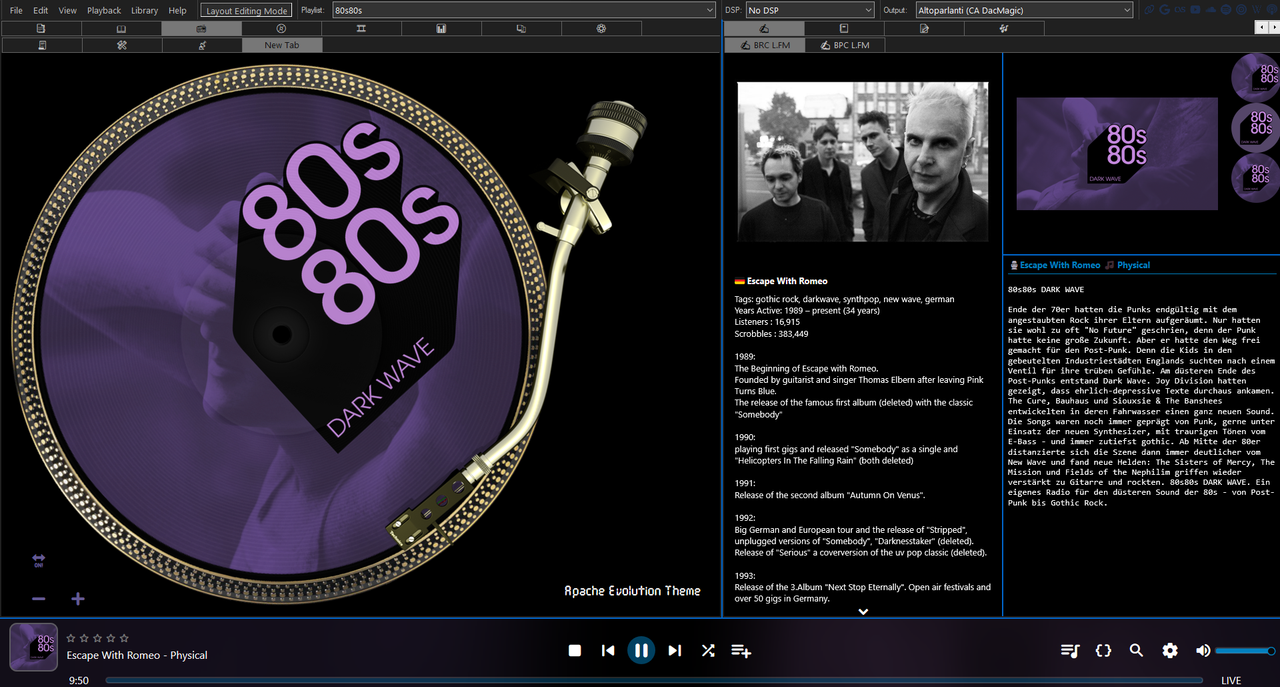Click the add-to-playlist icon

[x=741, y=650]
